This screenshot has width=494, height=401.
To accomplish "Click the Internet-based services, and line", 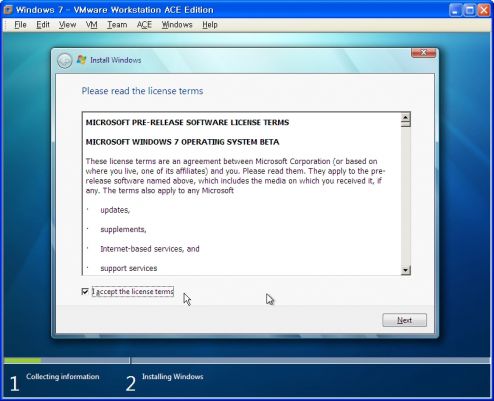I will coord(150,249).
